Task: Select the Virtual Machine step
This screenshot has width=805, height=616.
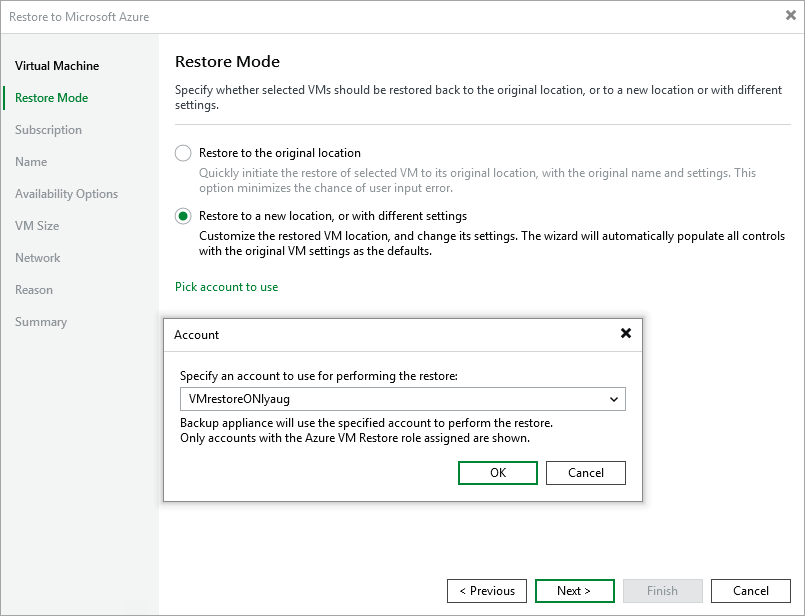Action: [56, 66]
